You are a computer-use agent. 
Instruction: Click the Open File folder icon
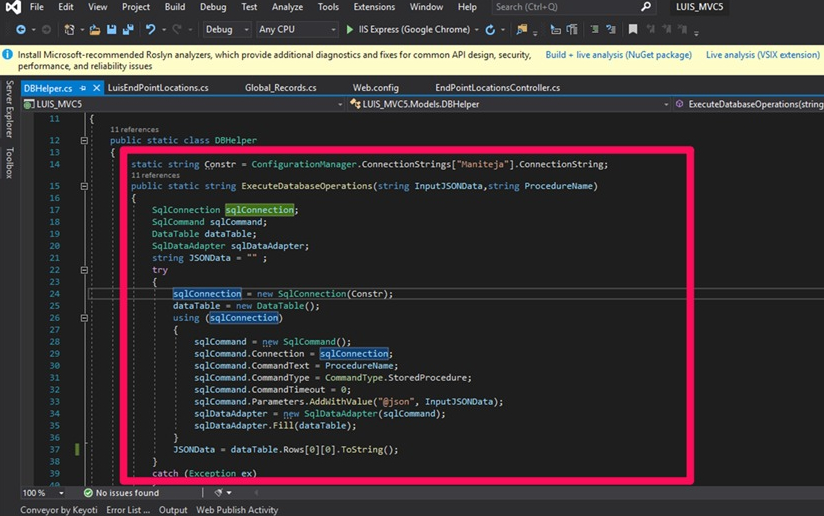coord(95,29)
